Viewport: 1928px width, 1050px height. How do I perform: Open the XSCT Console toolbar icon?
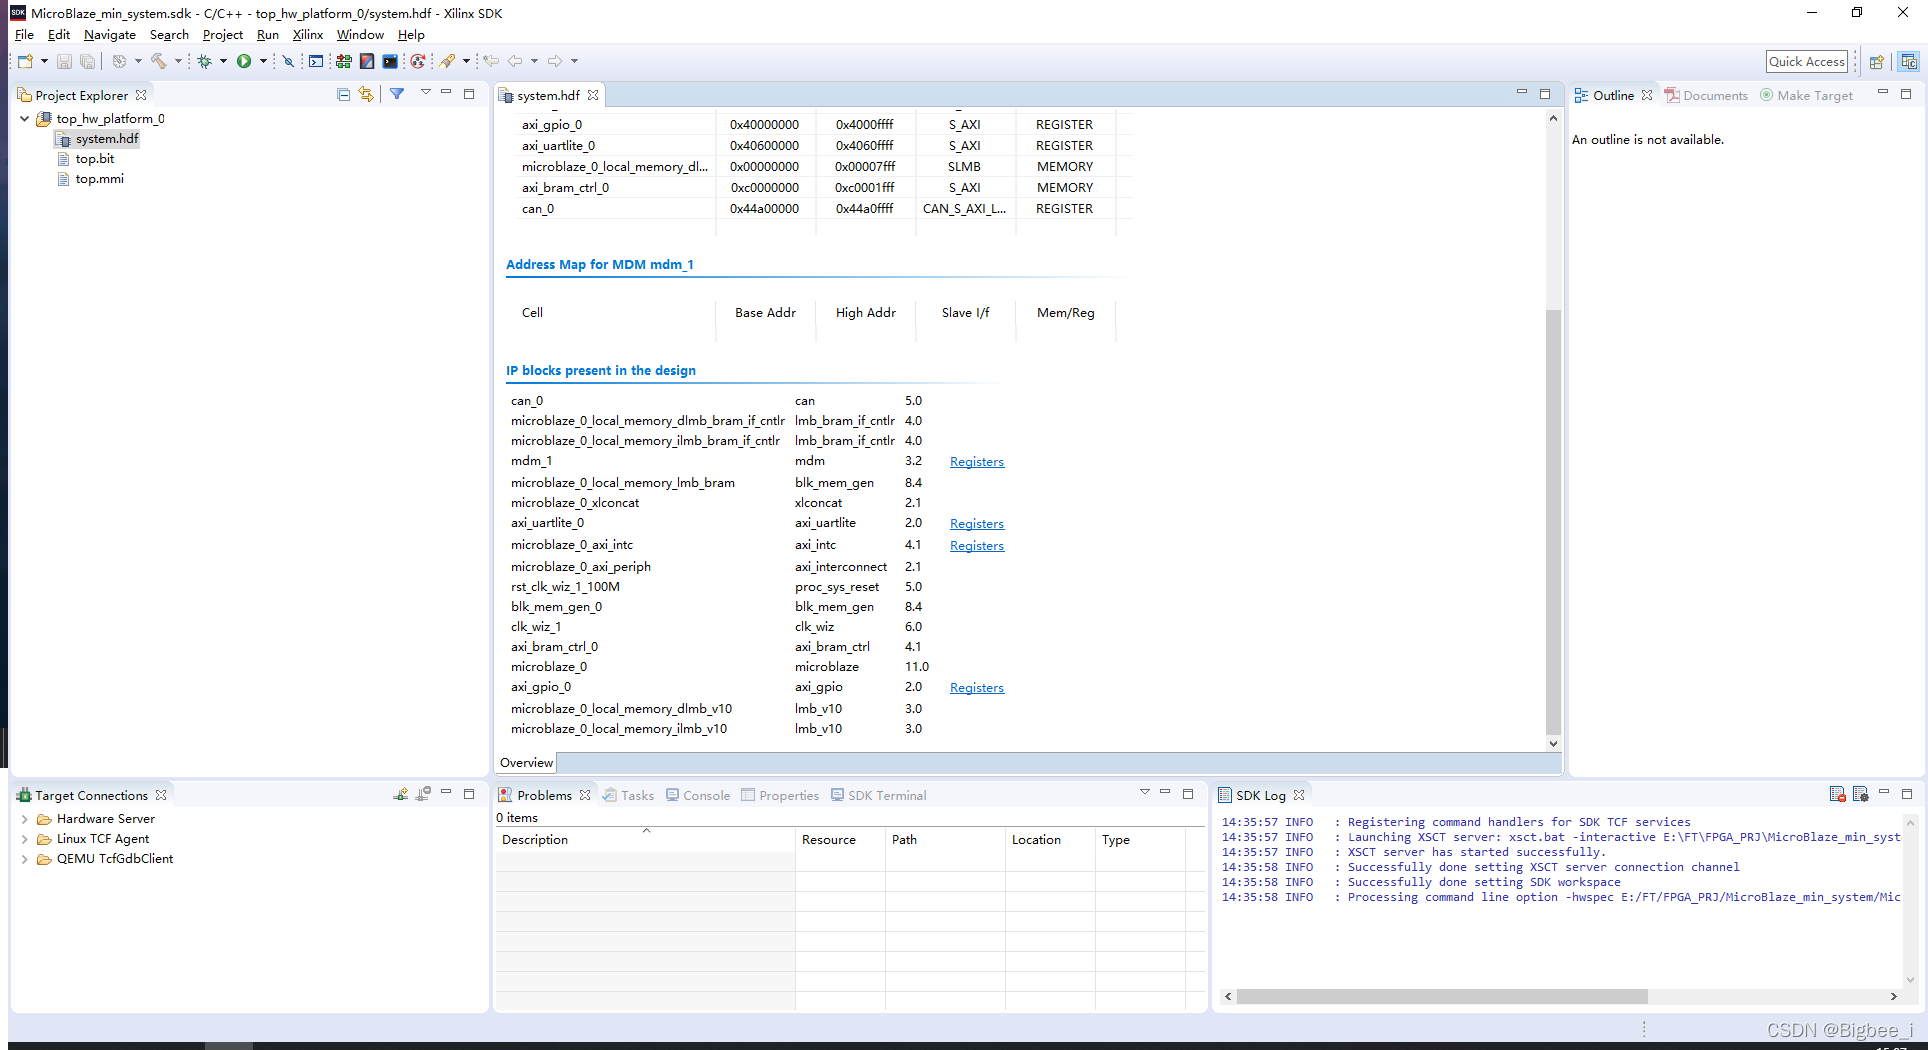tap(316, 61)
